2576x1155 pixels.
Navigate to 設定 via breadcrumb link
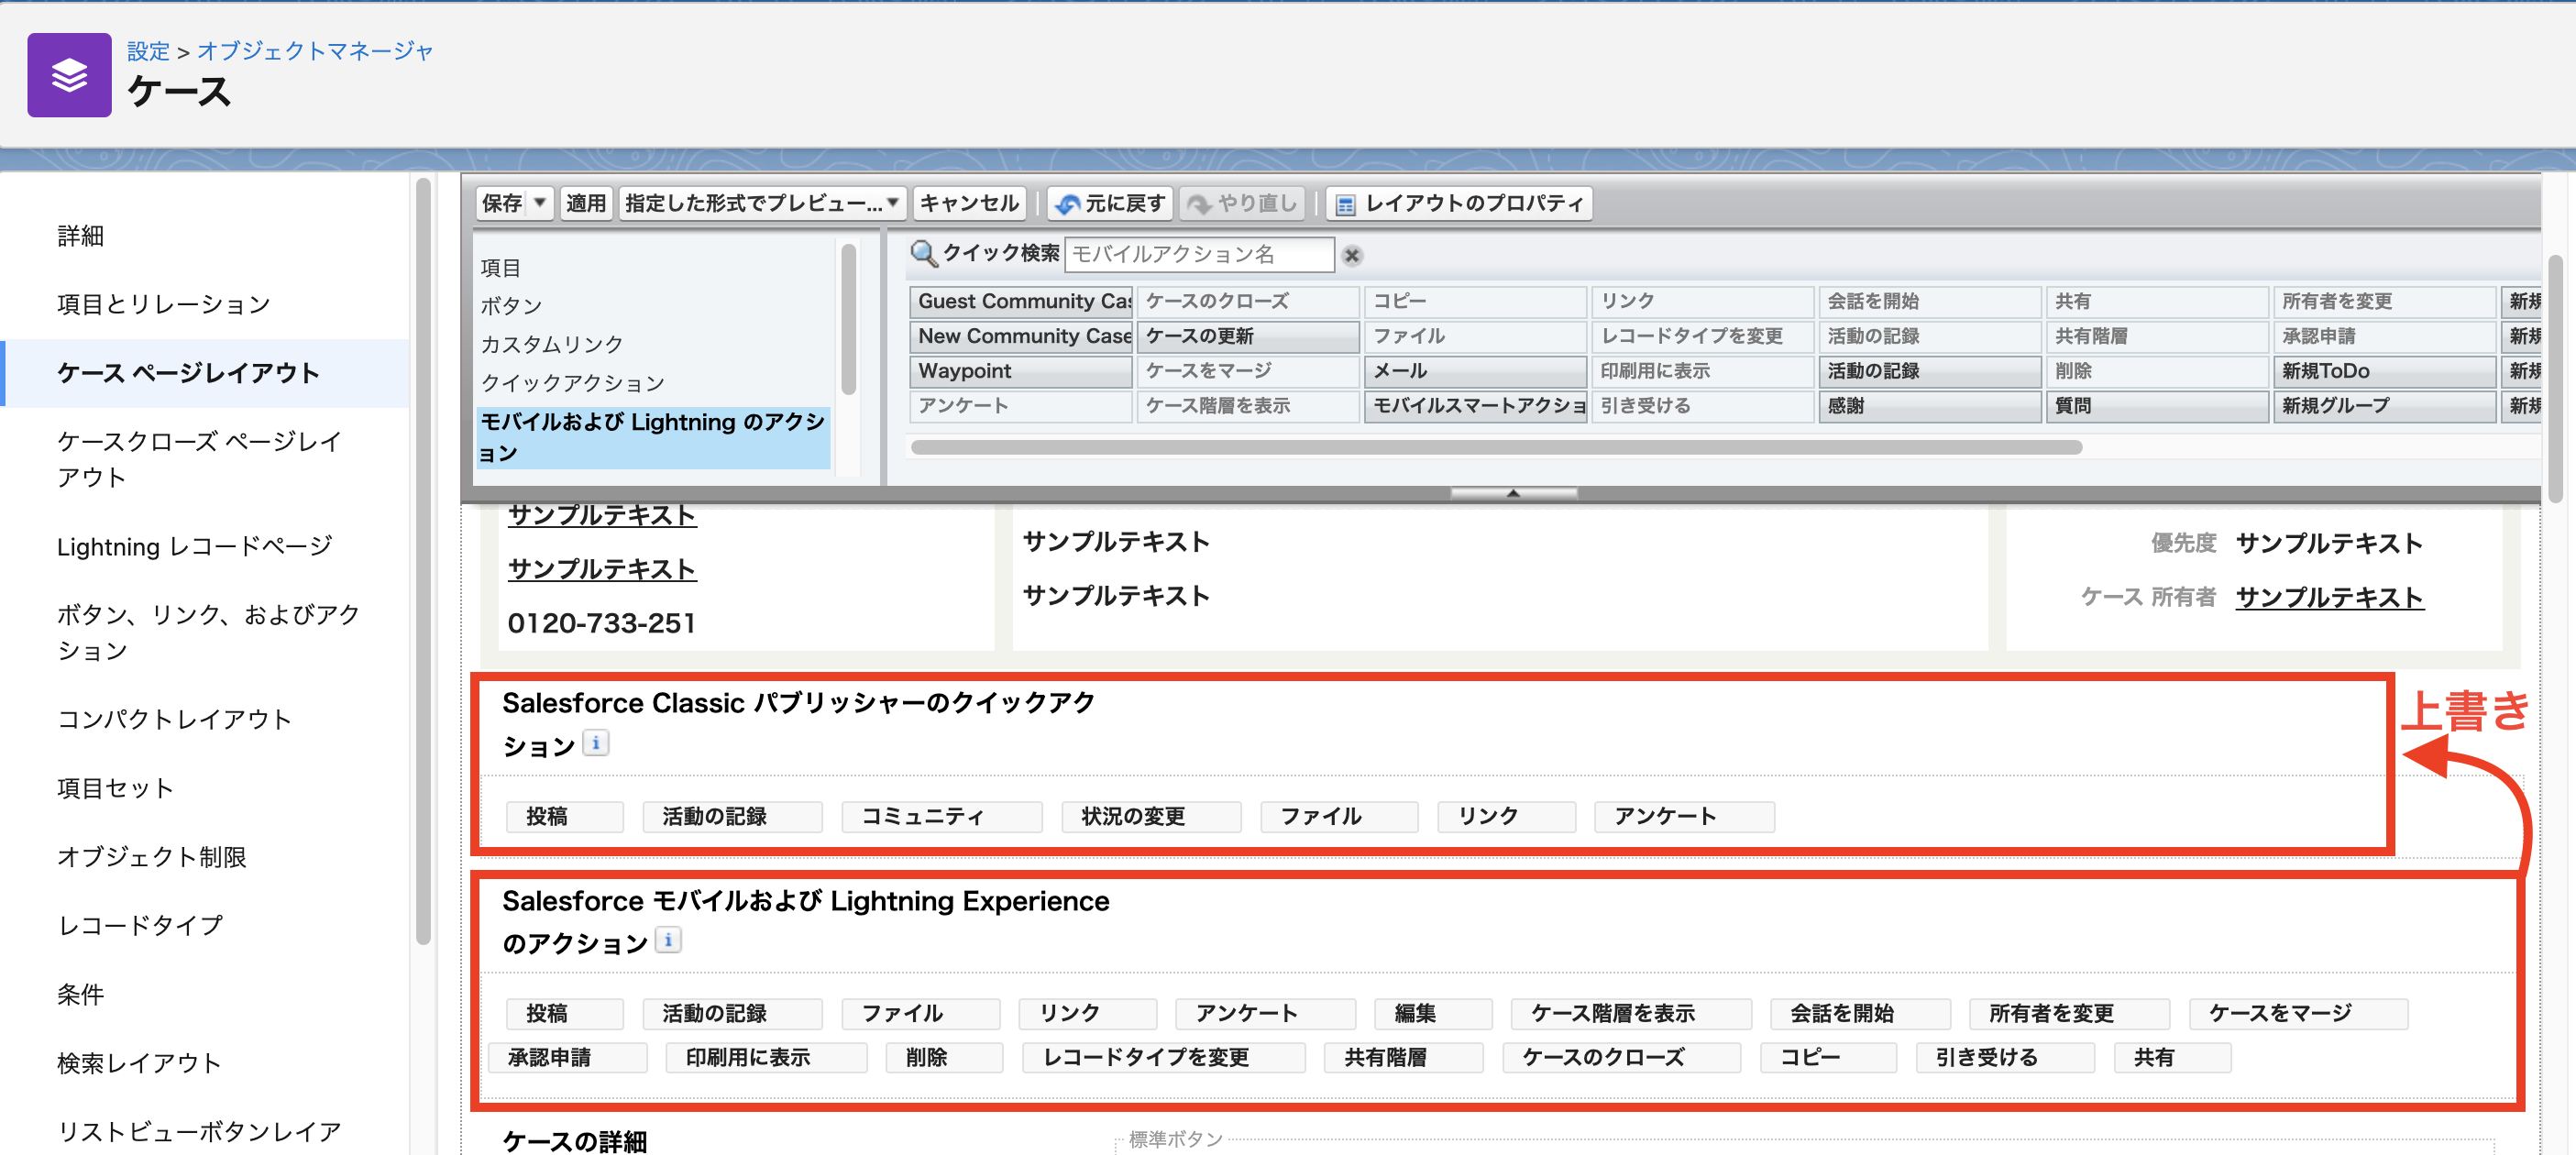148,51
